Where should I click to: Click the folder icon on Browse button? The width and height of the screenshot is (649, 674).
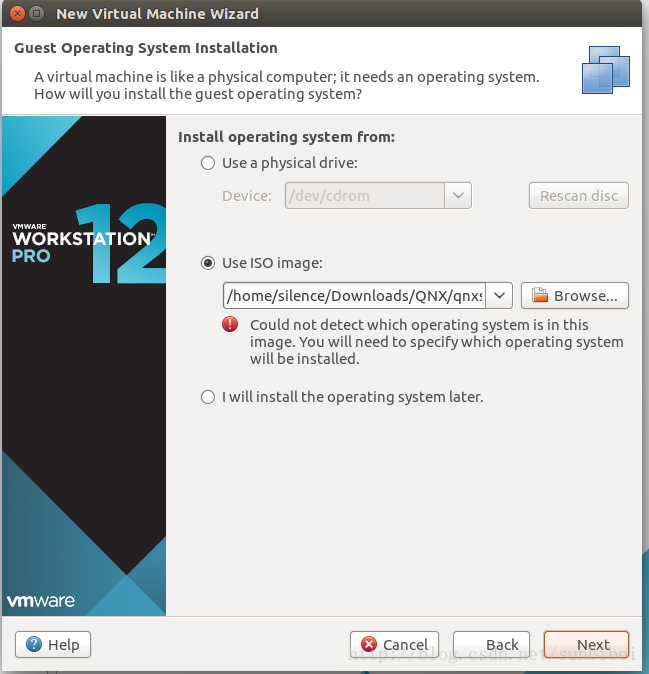pyautogui.click(x=540, y=295)
